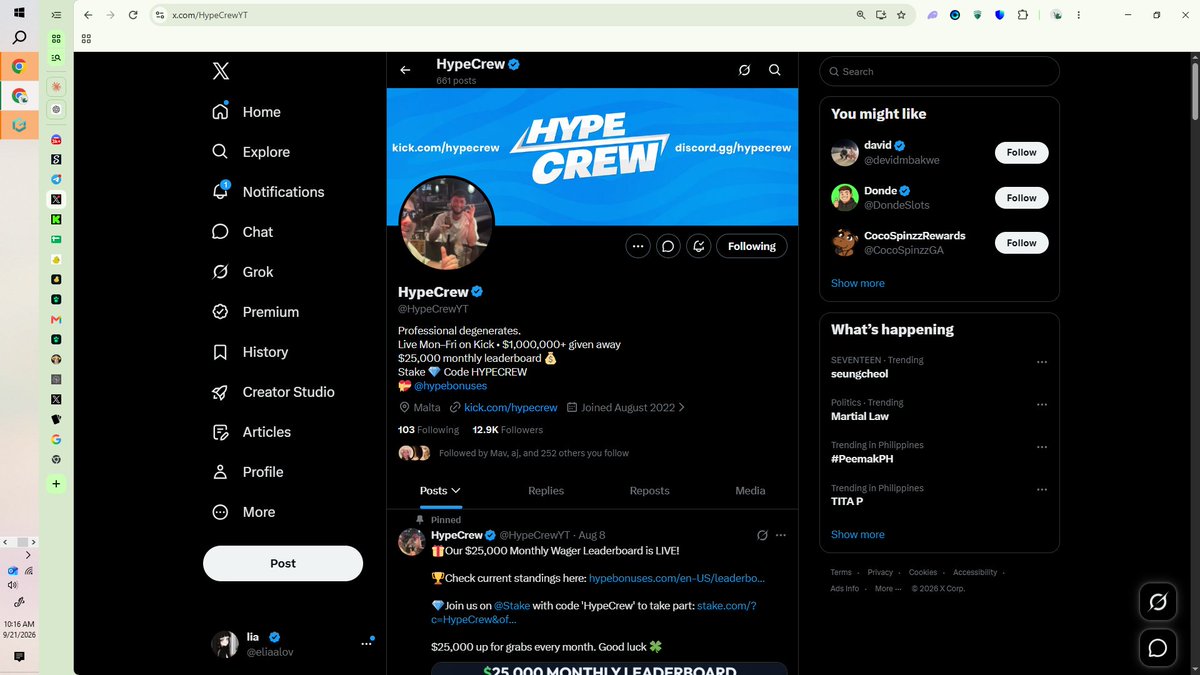View 103 Following list
Viewport: 1200px width, 675px height.
(x=428, y=430)
